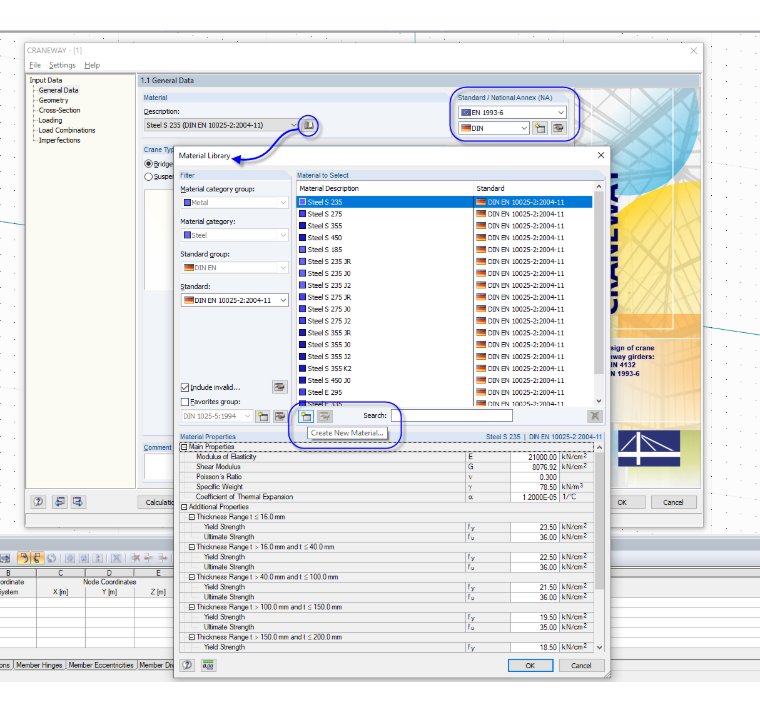This screenshot has height=712, width=760.
Task: Open the National Annex settings edit icon
Action: pos(559,128)
